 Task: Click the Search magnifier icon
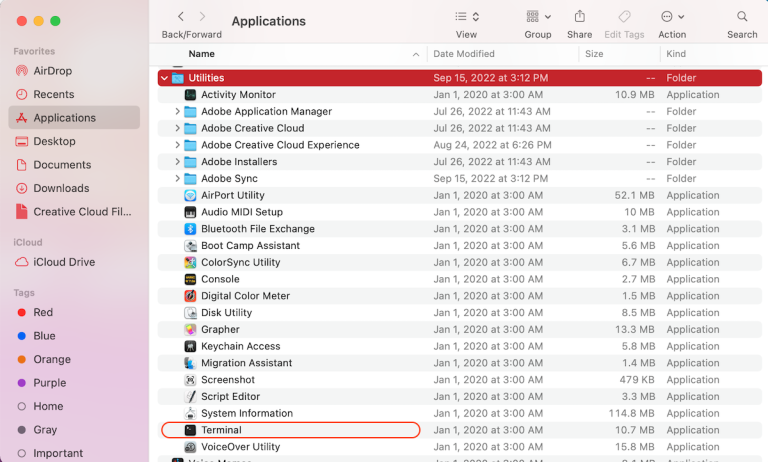tap(742, 17)
